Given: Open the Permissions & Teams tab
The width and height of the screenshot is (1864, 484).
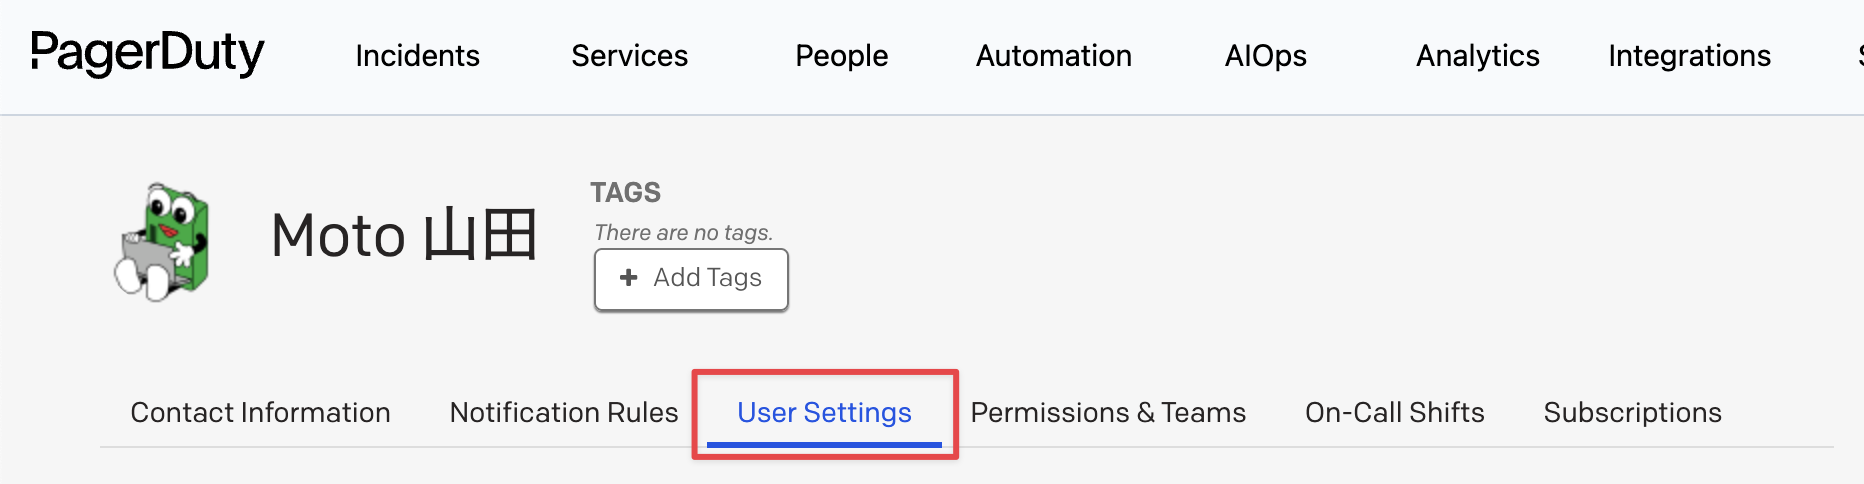Looking at the screenshot, I should 1108,413.
